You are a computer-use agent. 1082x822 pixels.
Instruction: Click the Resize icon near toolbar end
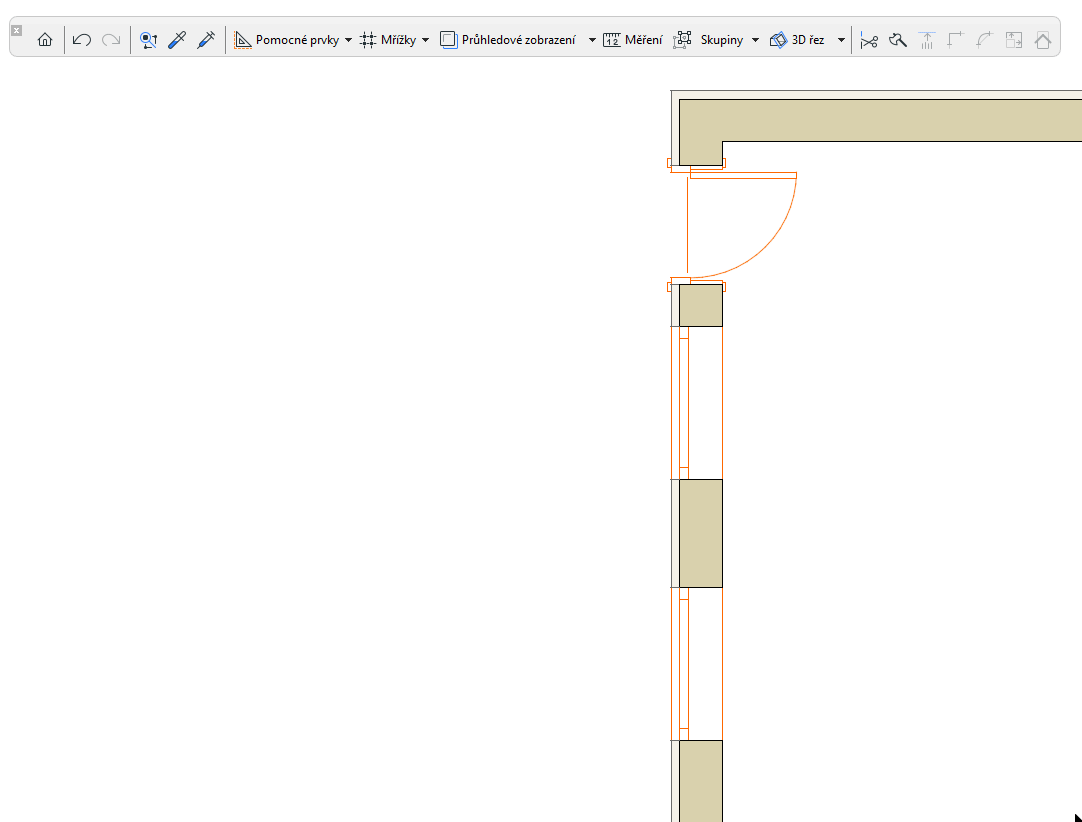tap(1013, 40)
